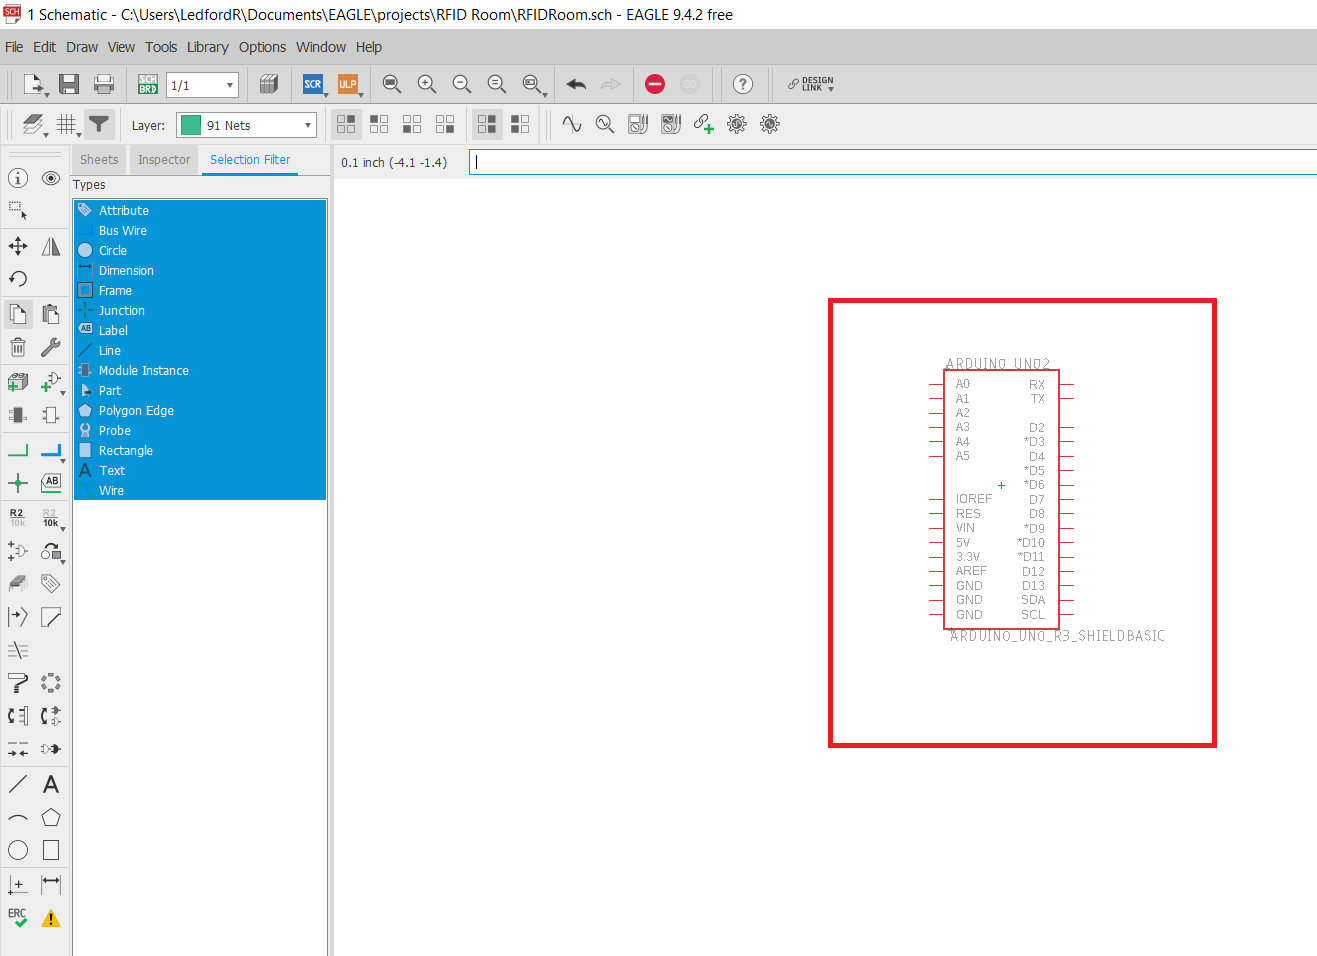Switch to the Board editor
The width and height of the screenshot is (1317, 956).
[147, 84]
